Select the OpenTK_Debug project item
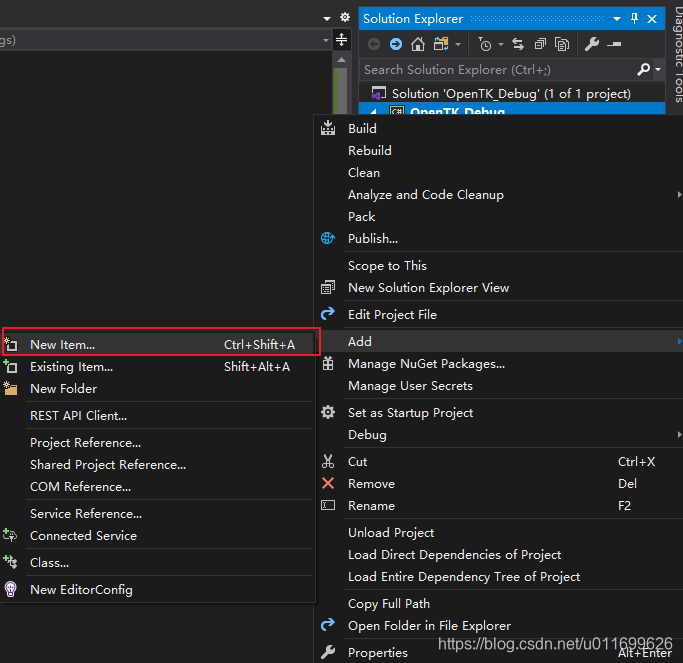Viewport: 683px width, 663px height. click(457, 111)
